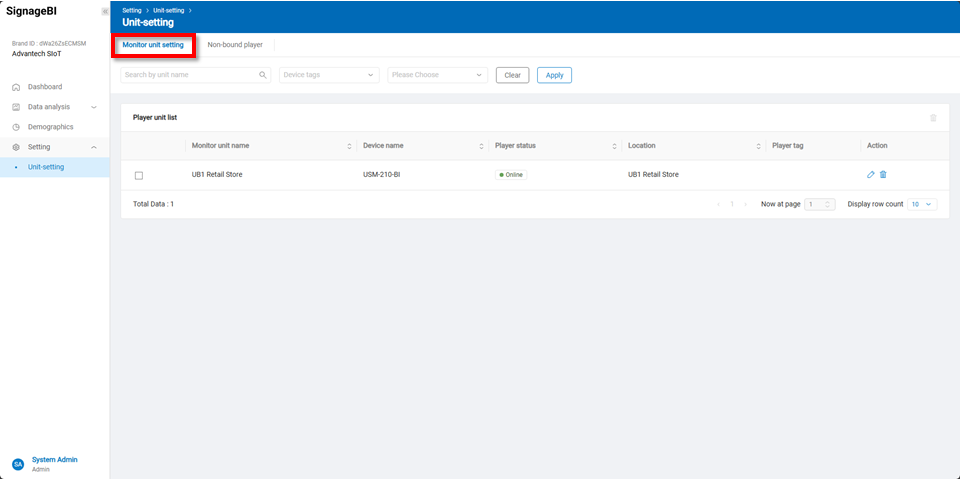This screenshot has width=960, height=480.
Task: Sort the Device name column
Action: [x=481, y=146]
